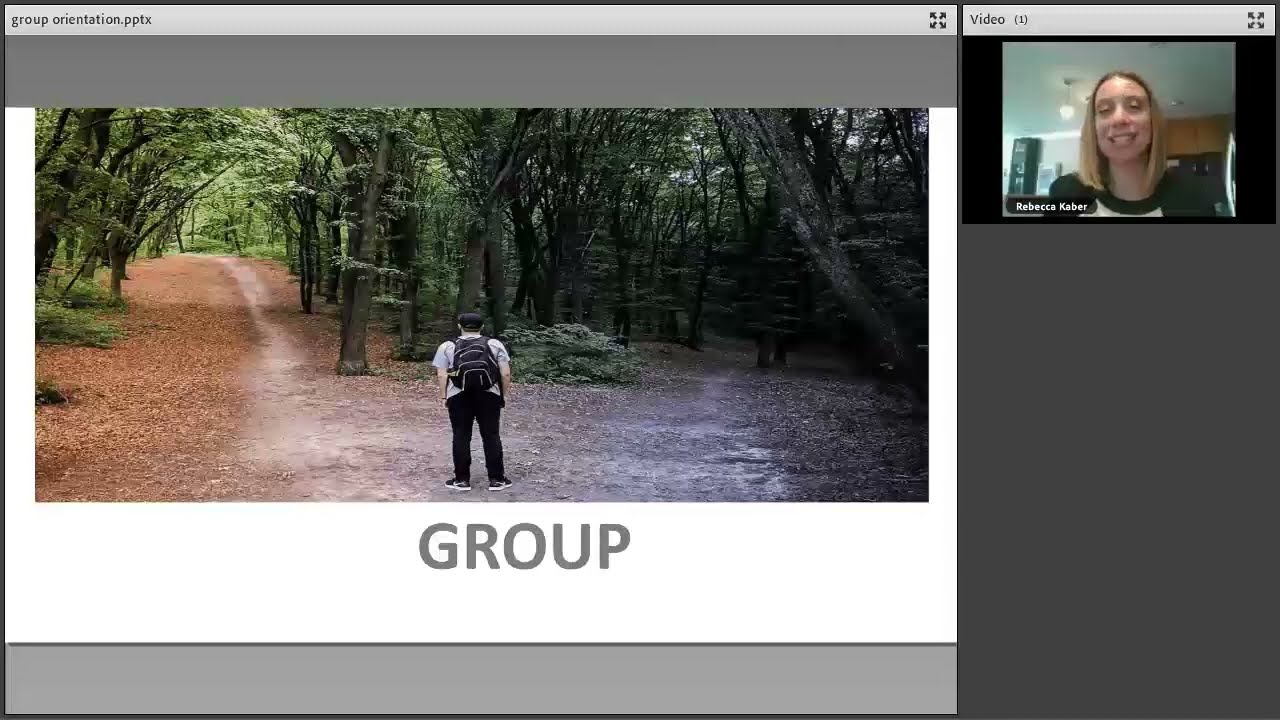Select Rebecca Kaber's webcam video feed
This screenshot has height=720, width=1280.
tap(1118, 129)
